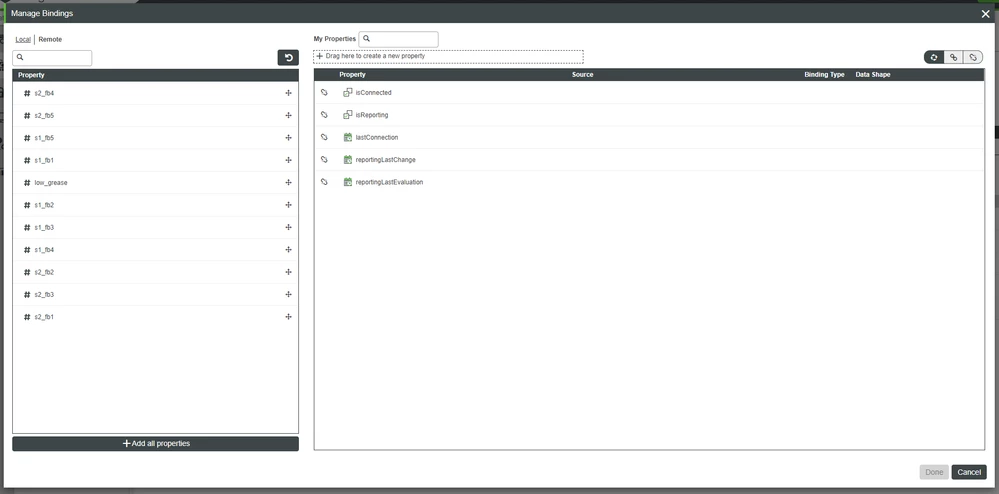Select the s2_fb1 property row
This screenshot has width=999, height=494.
click(x=155, y=317)
